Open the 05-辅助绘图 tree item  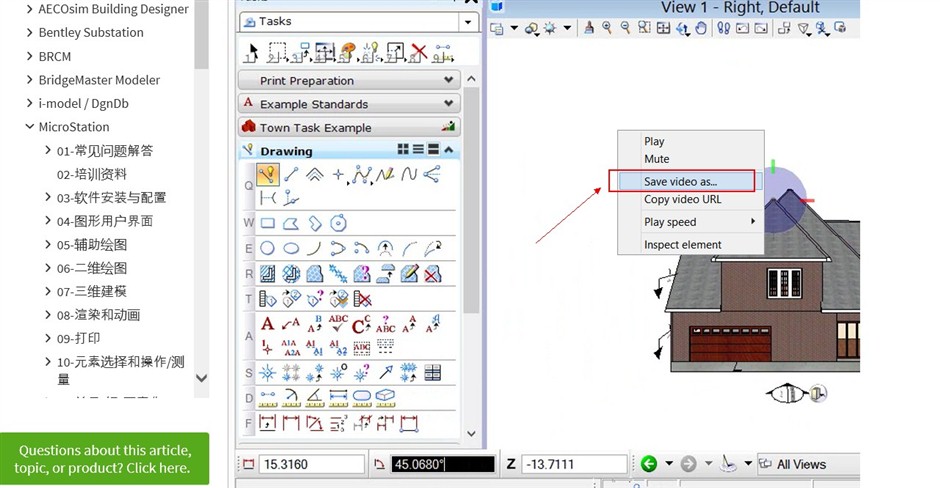[x=92, y=245]
